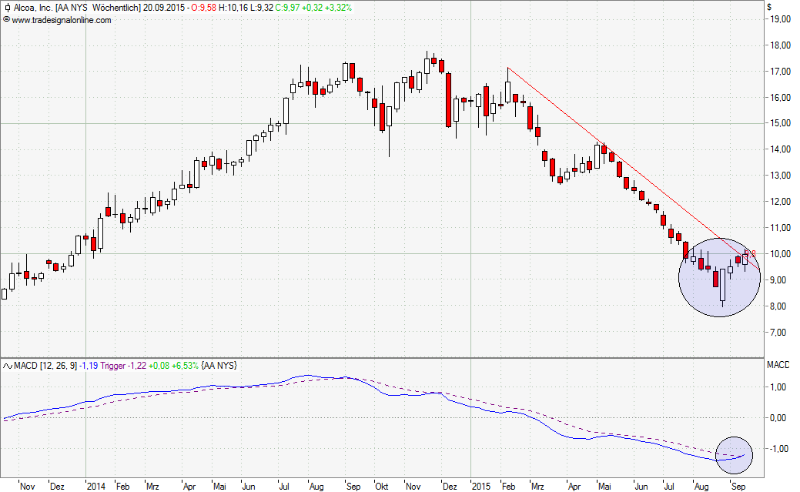Click the closing price C:9,97 value
This screenshot has height=492, width=800.
pos(297,8)
